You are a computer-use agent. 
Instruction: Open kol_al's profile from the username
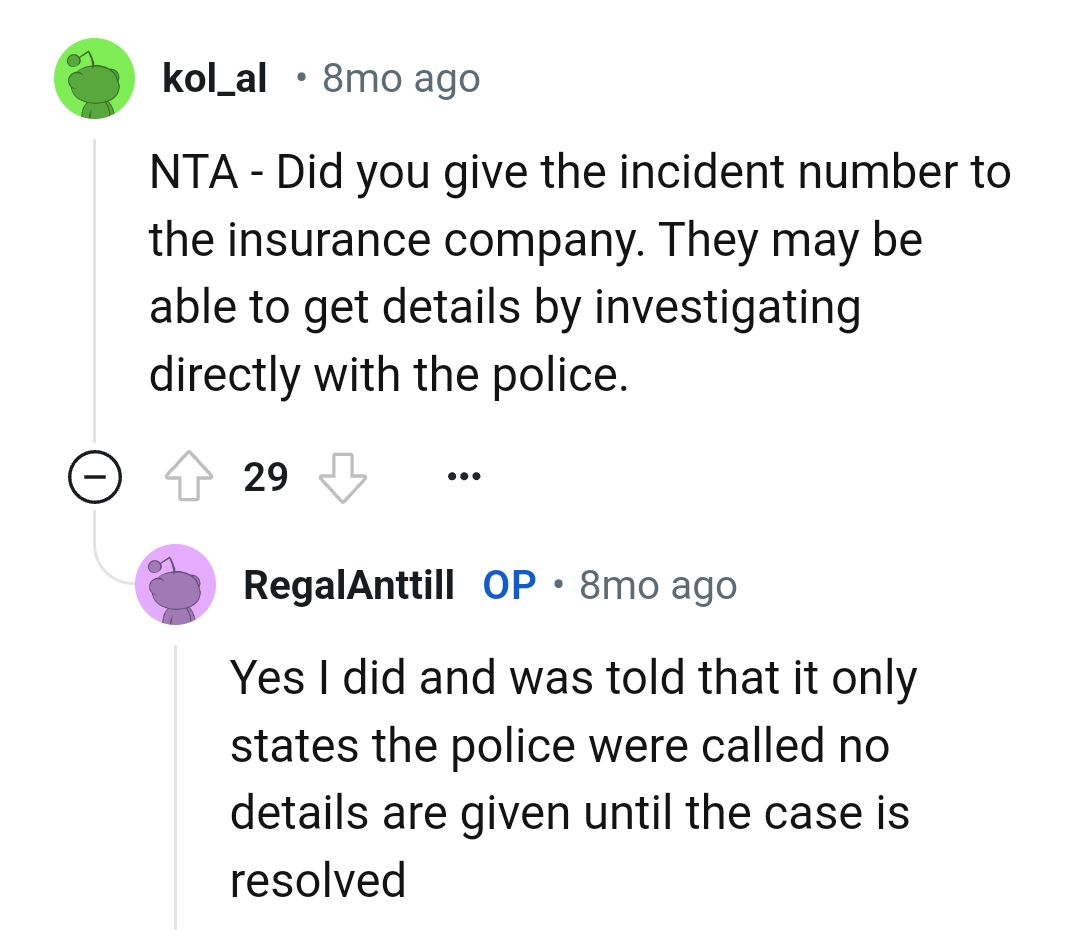click(x=214, y=78)
